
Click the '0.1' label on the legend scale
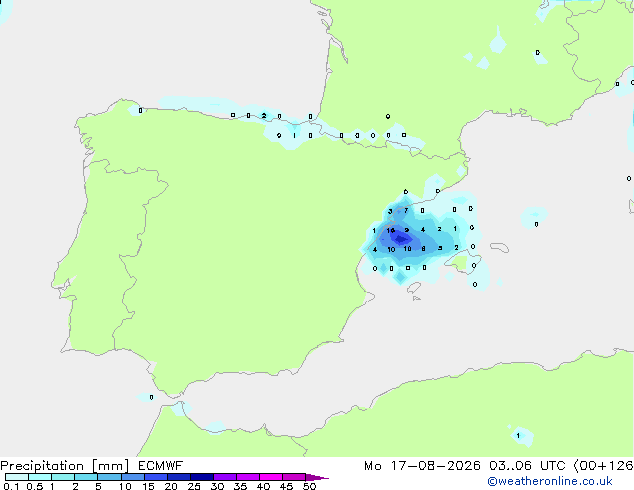(x=11, y=486)
